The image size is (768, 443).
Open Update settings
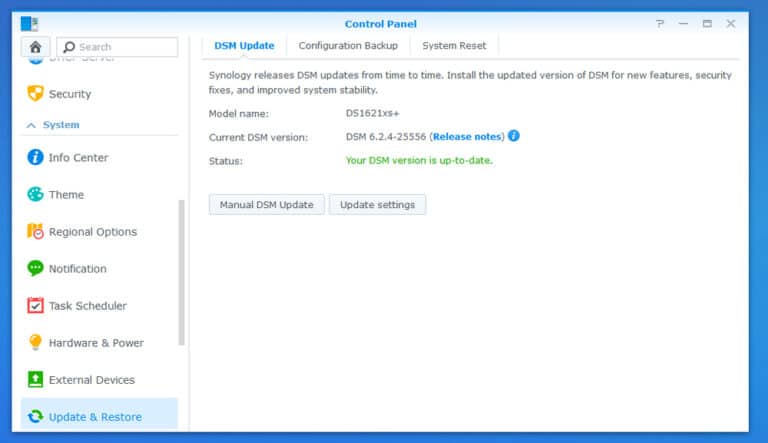(377, 204)
